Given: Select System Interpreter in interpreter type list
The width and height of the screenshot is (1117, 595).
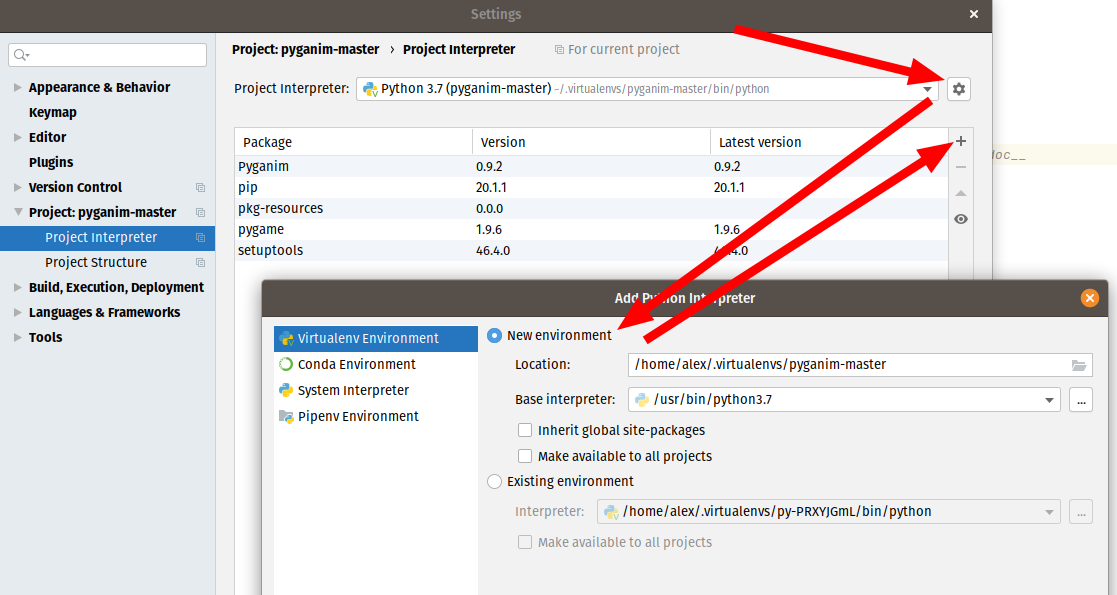Looking at the screenshot, I should (375, 390).
